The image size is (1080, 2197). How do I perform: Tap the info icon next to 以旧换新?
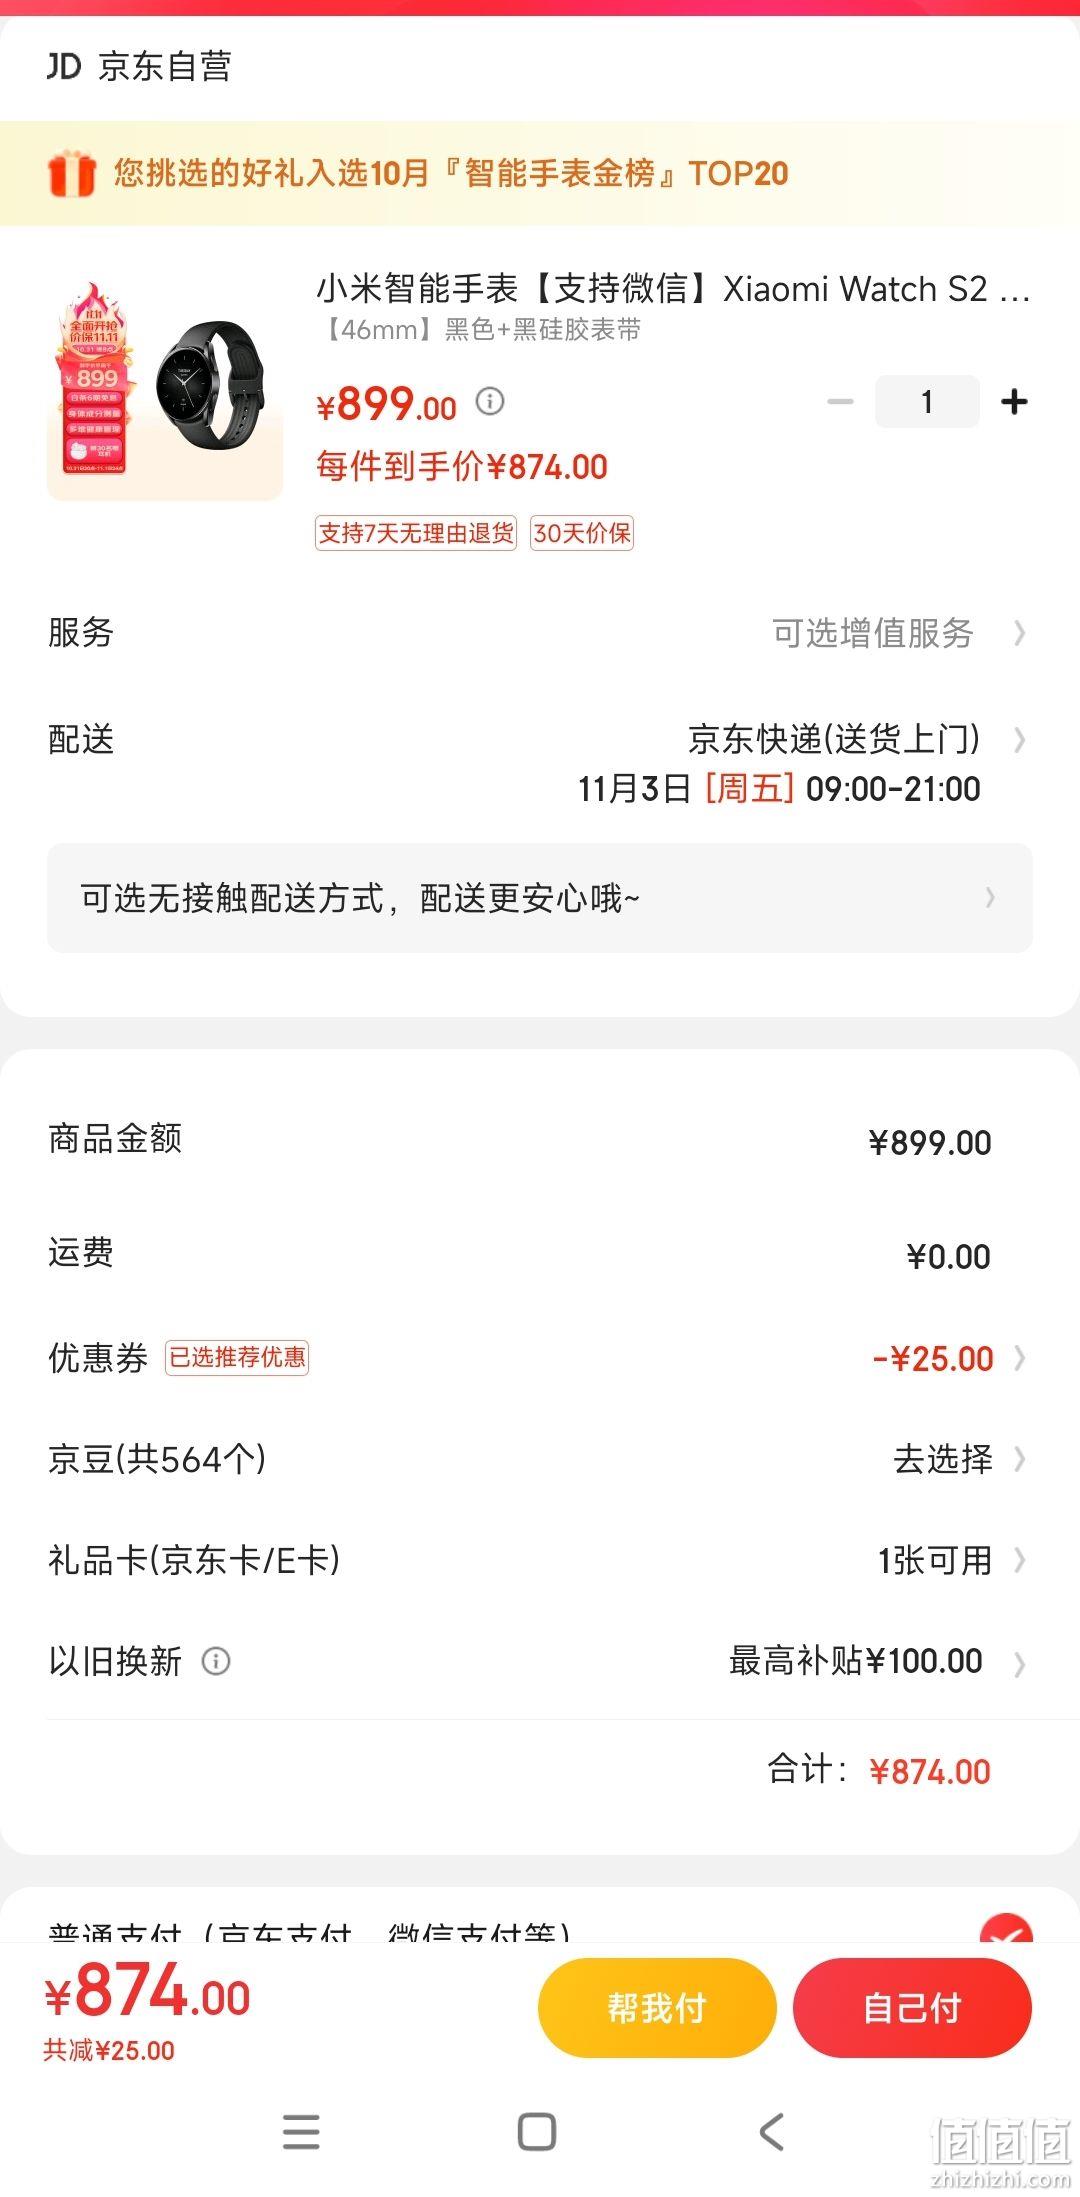tap(216, 1661)
